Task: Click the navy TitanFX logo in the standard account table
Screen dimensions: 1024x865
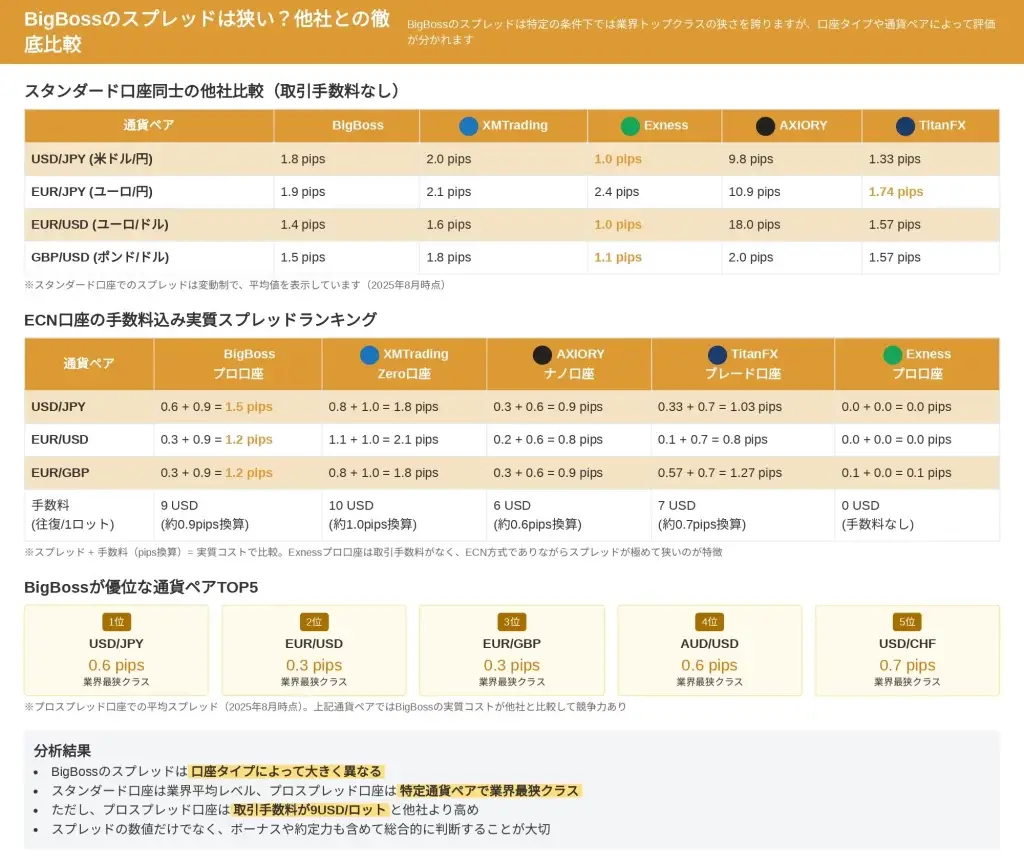Action: (905, 126)
